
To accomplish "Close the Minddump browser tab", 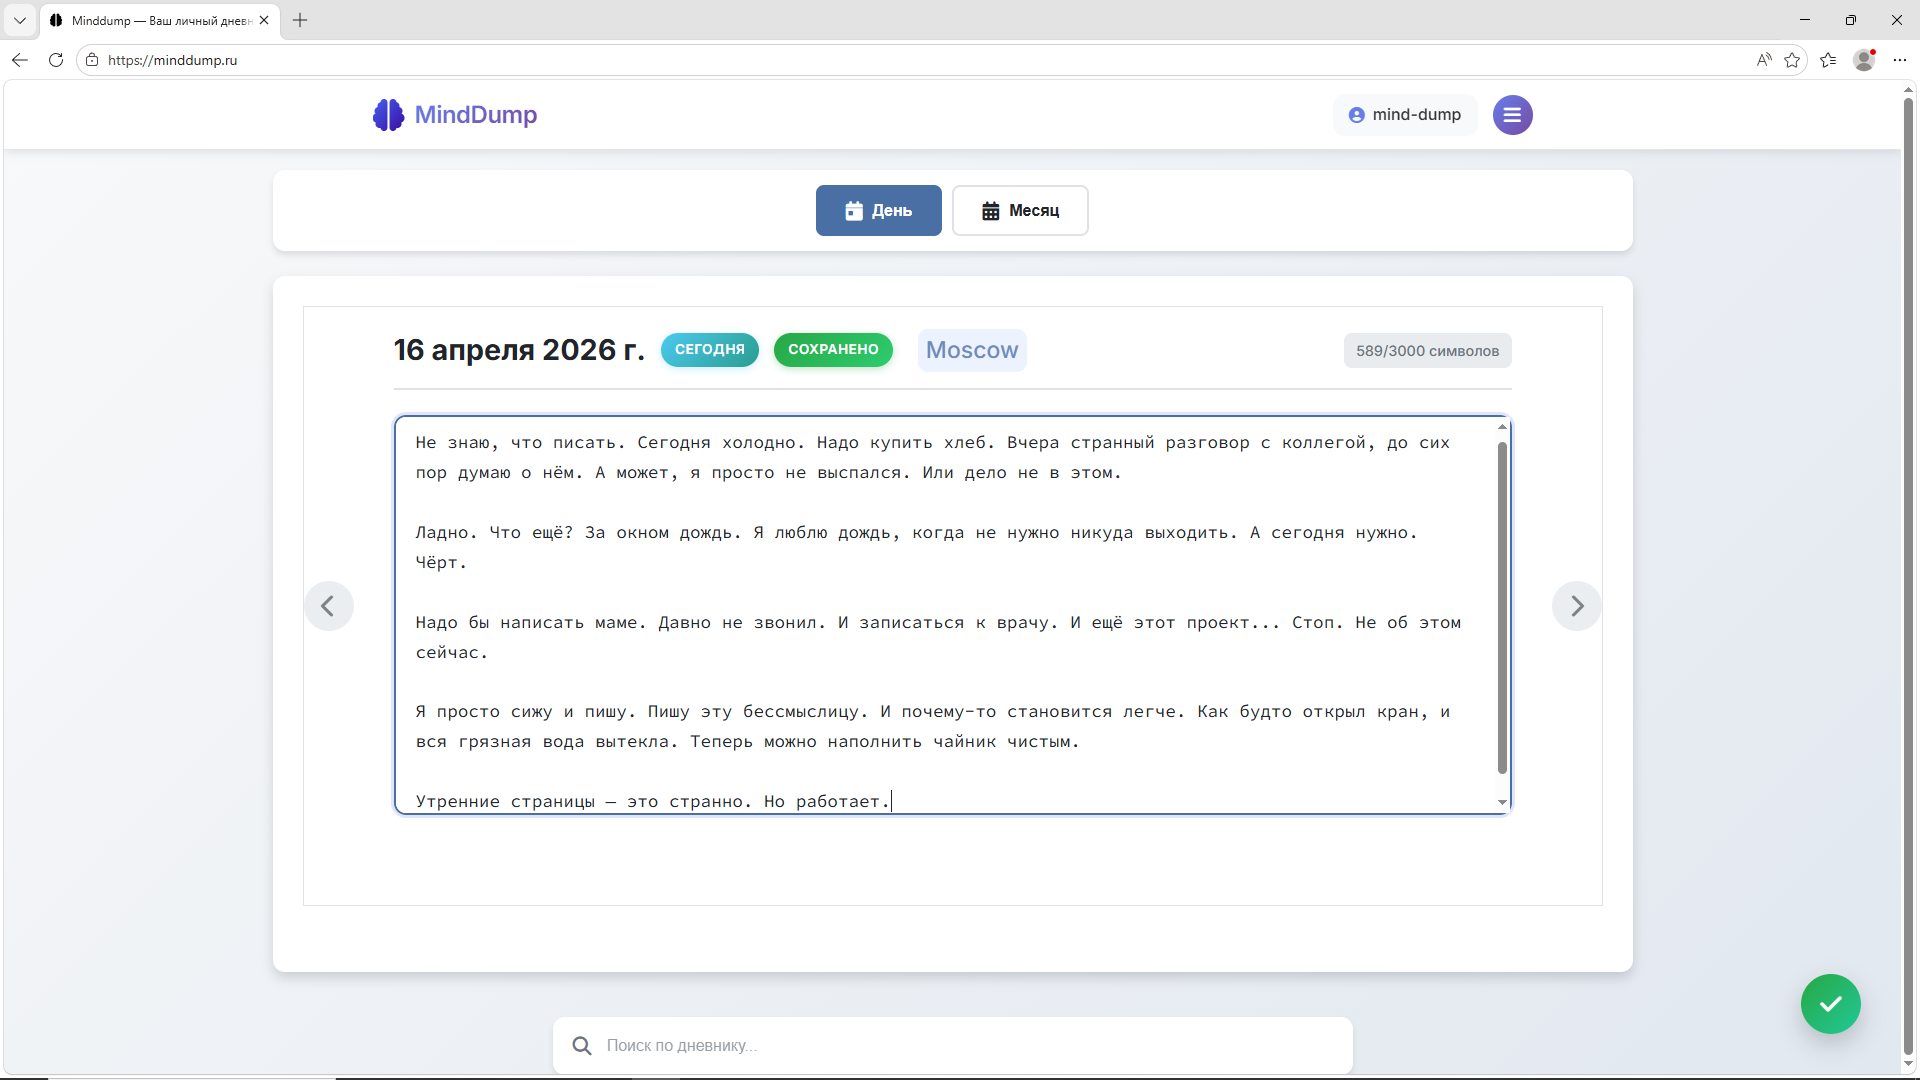I will click(264, 20).
